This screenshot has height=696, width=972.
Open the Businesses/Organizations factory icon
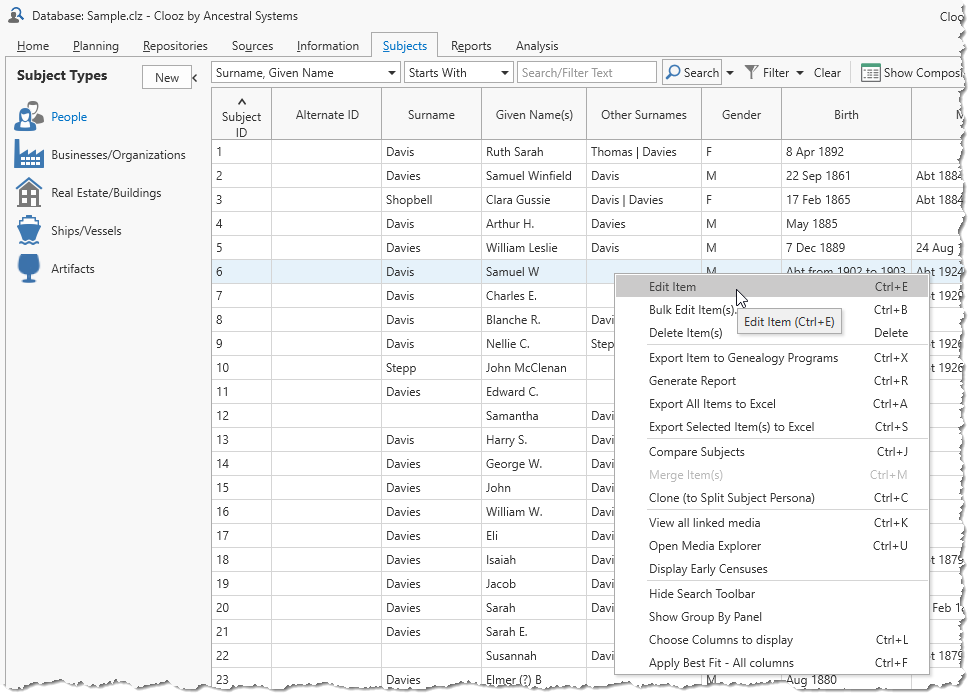click(29, 155)
